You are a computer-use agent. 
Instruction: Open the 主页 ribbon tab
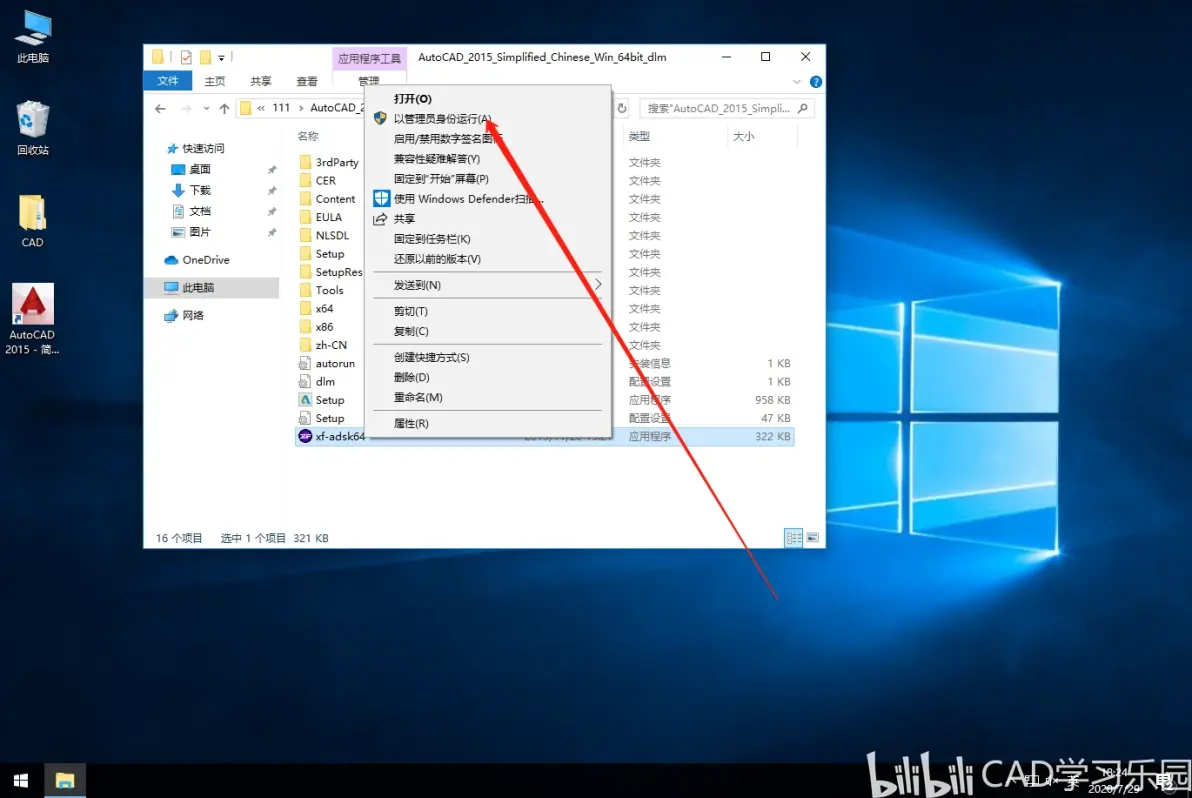[x=215, y=81]
